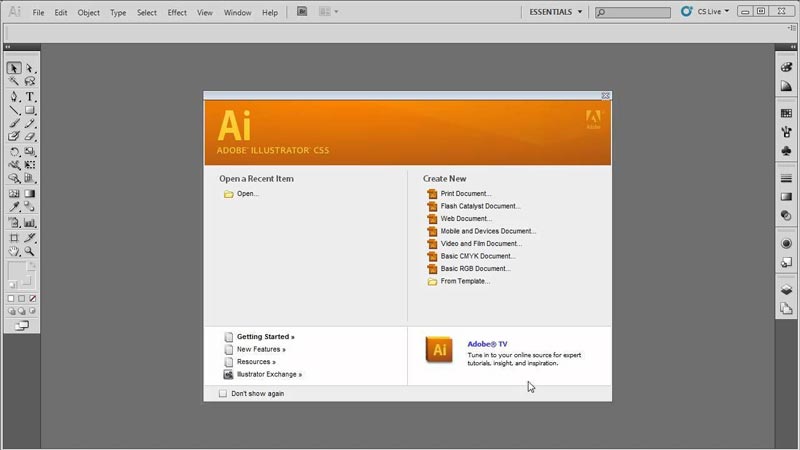Set paint mode to None (red slash)

[33, 298]
